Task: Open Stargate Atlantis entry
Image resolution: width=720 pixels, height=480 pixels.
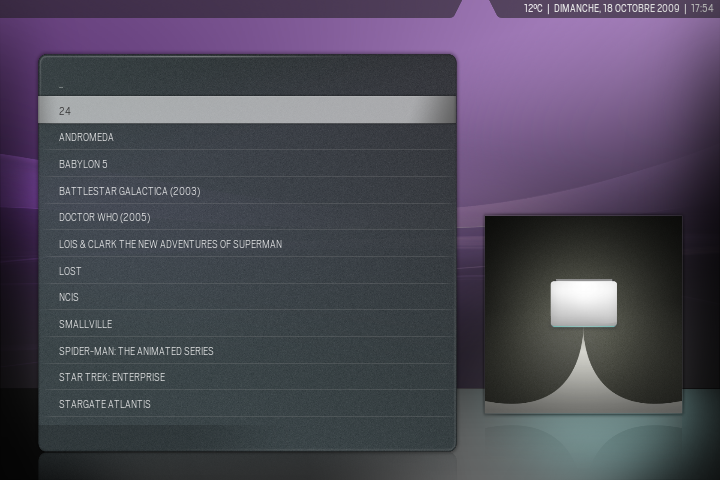Action: tap(247, 404)
